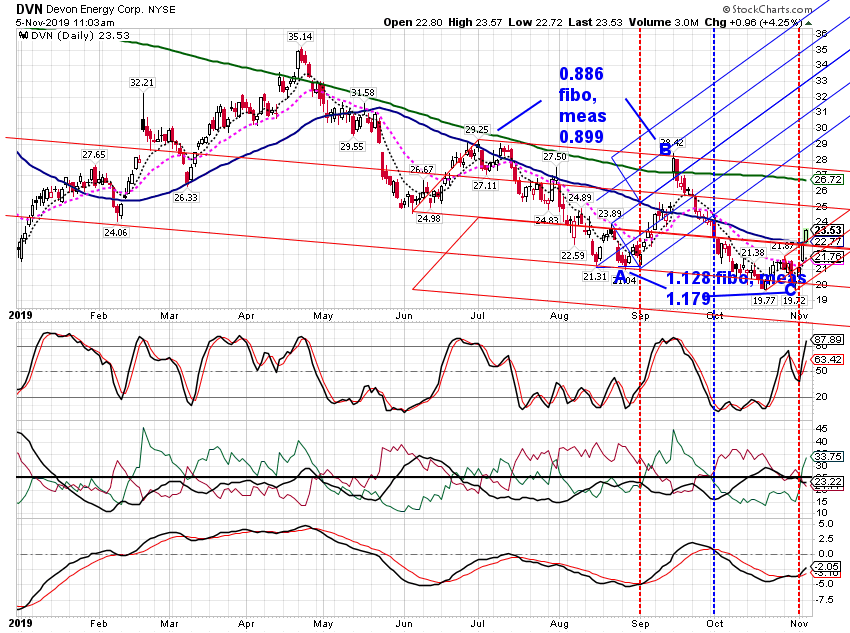Click the 26.33 low label
850x633 pixels.
[x=186, y=197]
